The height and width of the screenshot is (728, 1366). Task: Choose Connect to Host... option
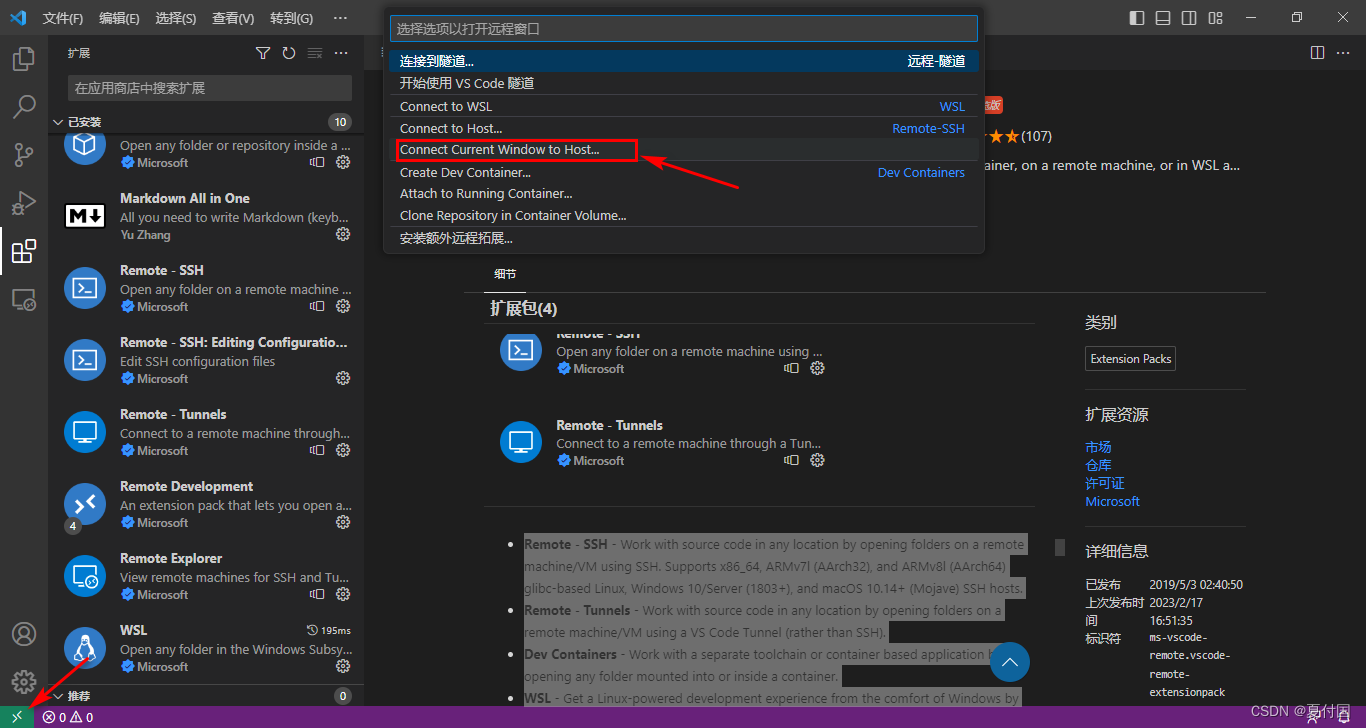[684, 128]
